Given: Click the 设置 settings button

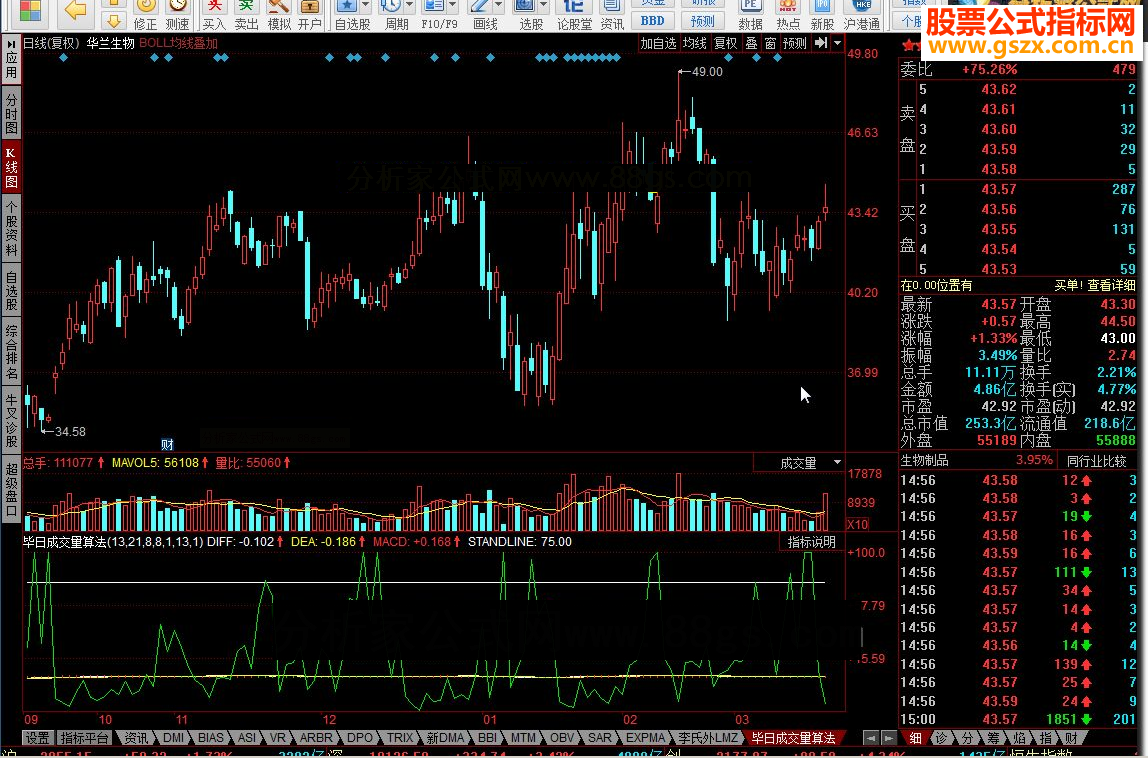Looking at the screenshot, I should point(37,737).
